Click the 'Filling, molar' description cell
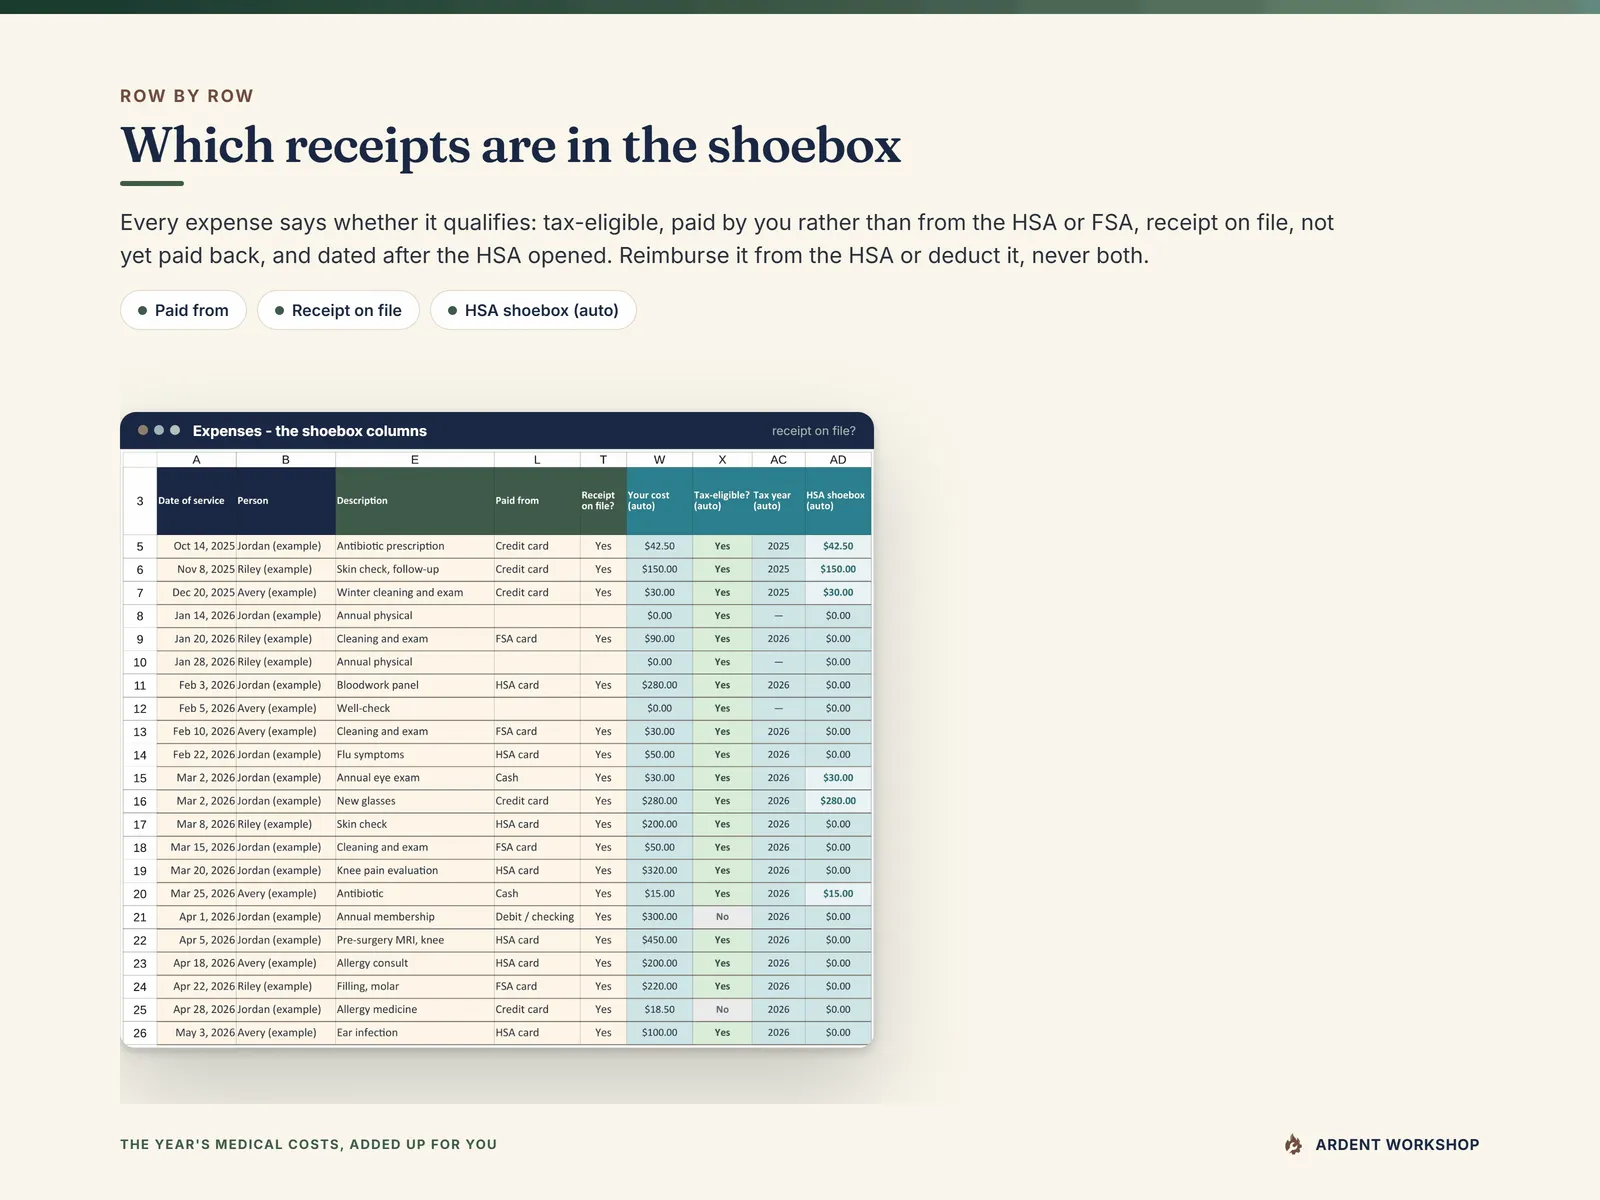Viewport: 1600px width, 1200px height. [x=415, y=986]
